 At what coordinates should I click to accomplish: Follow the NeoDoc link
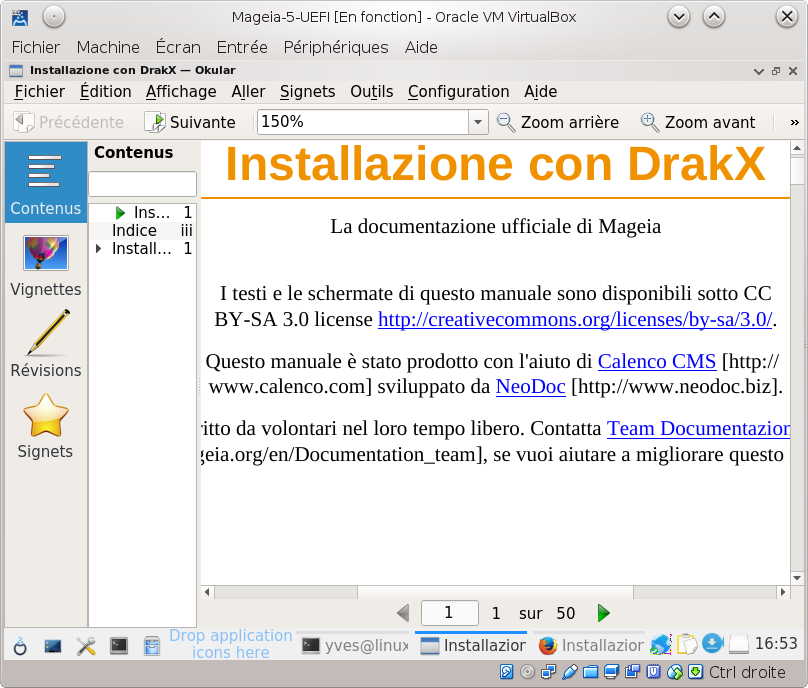tap(530, 387)
